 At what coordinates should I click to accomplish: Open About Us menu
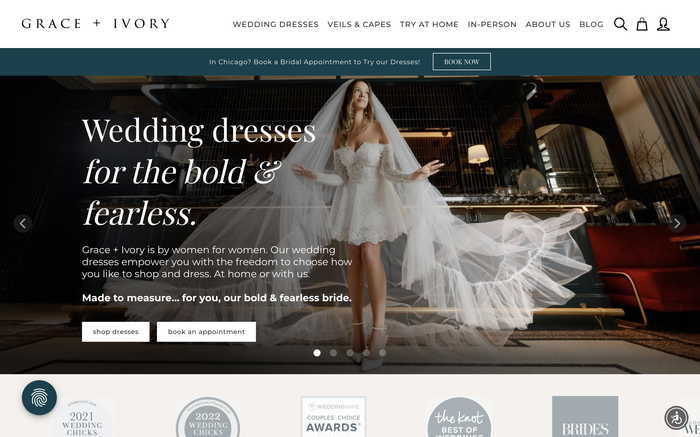548,24
